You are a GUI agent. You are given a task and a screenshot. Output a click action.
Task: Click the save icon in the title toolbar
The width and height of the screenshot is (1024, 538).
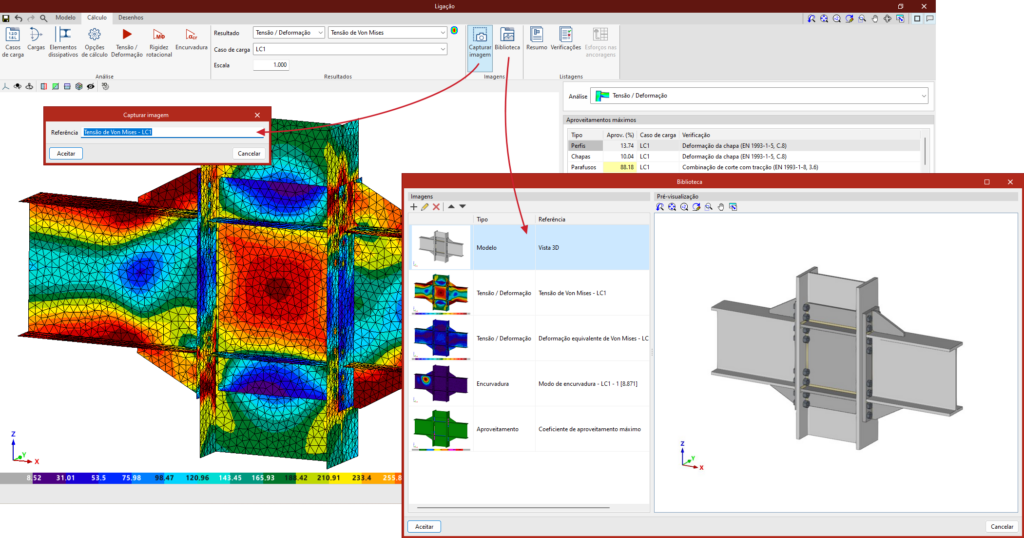pyautogui.click(x=6, y=18)
